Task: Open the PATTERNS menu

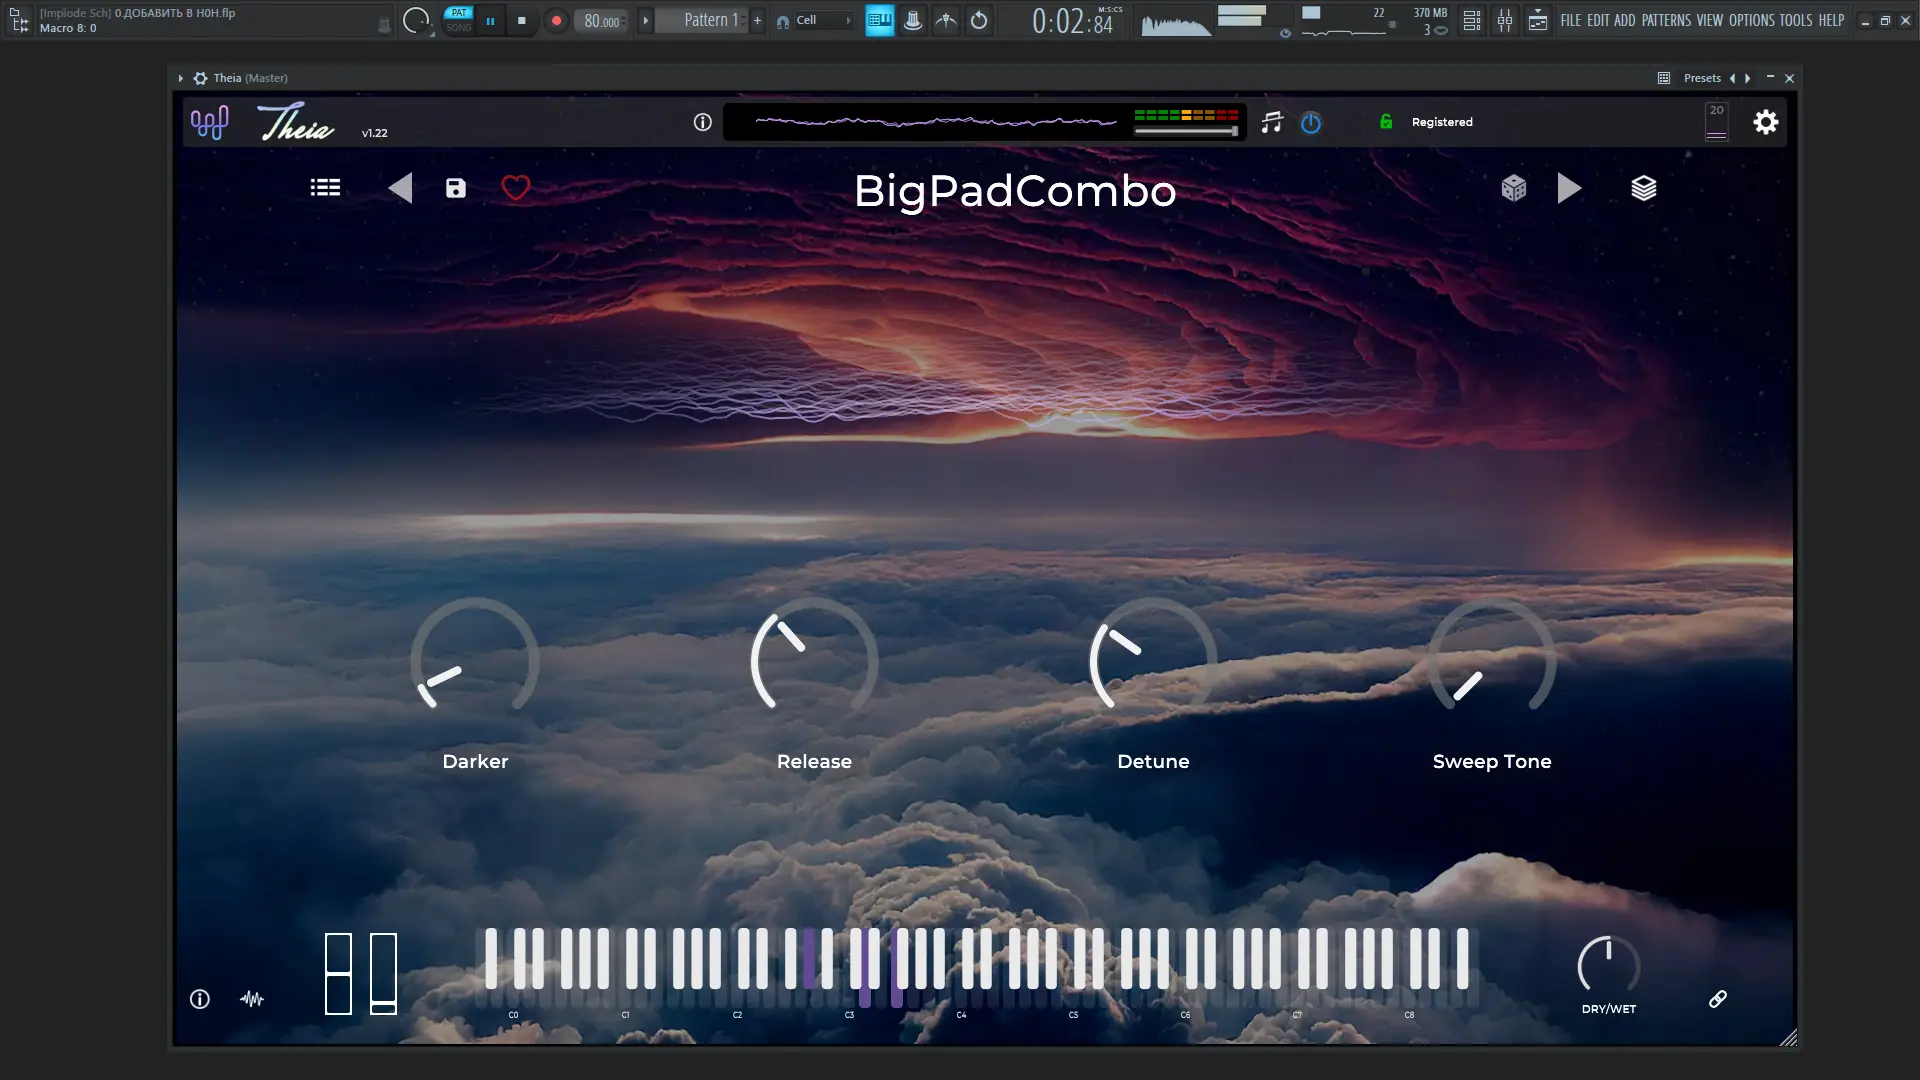Action: tap(1665, 20)
